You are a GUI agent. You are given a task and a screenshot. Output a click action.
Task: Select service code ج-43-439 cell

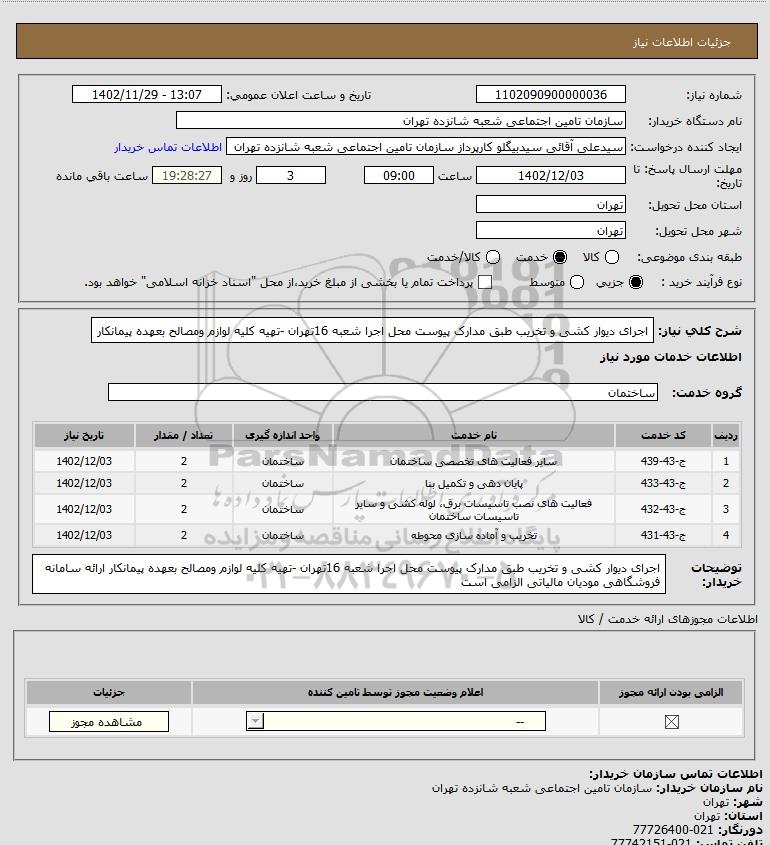point(663,461)
